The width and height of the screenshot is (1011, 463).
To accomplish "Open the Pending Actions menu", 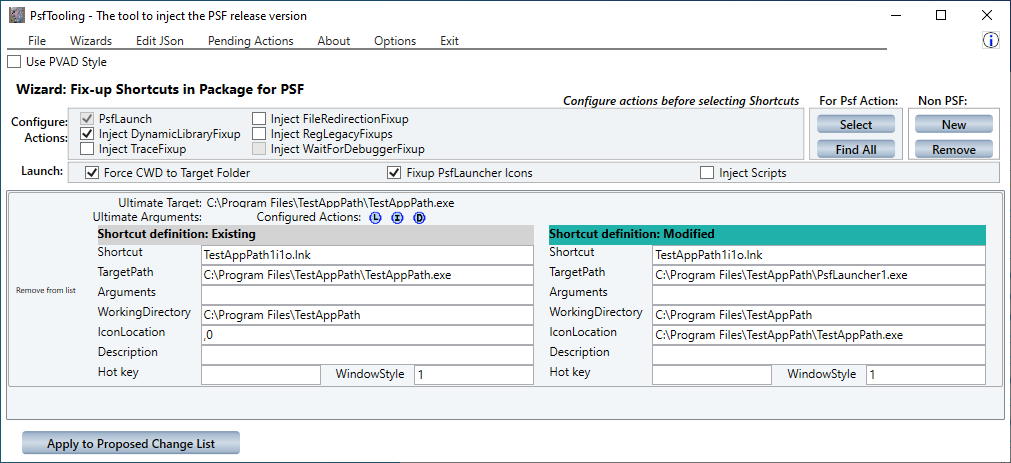I will coord(250,41).
